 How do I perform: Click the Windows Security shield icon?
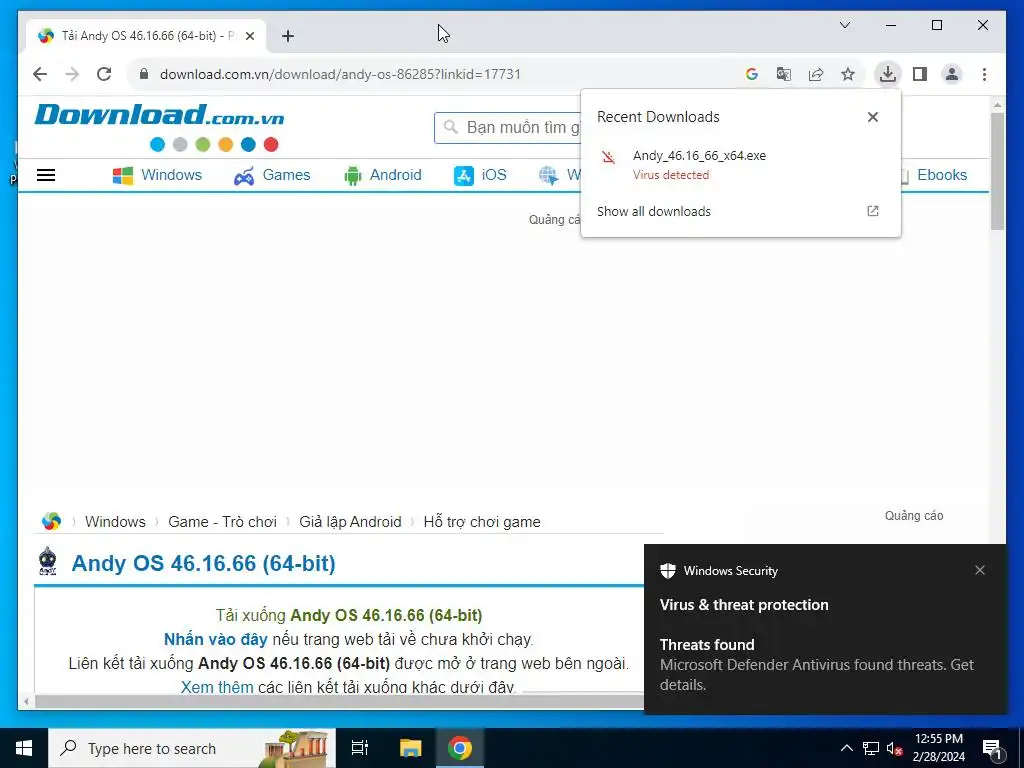(x=667, y=571)
